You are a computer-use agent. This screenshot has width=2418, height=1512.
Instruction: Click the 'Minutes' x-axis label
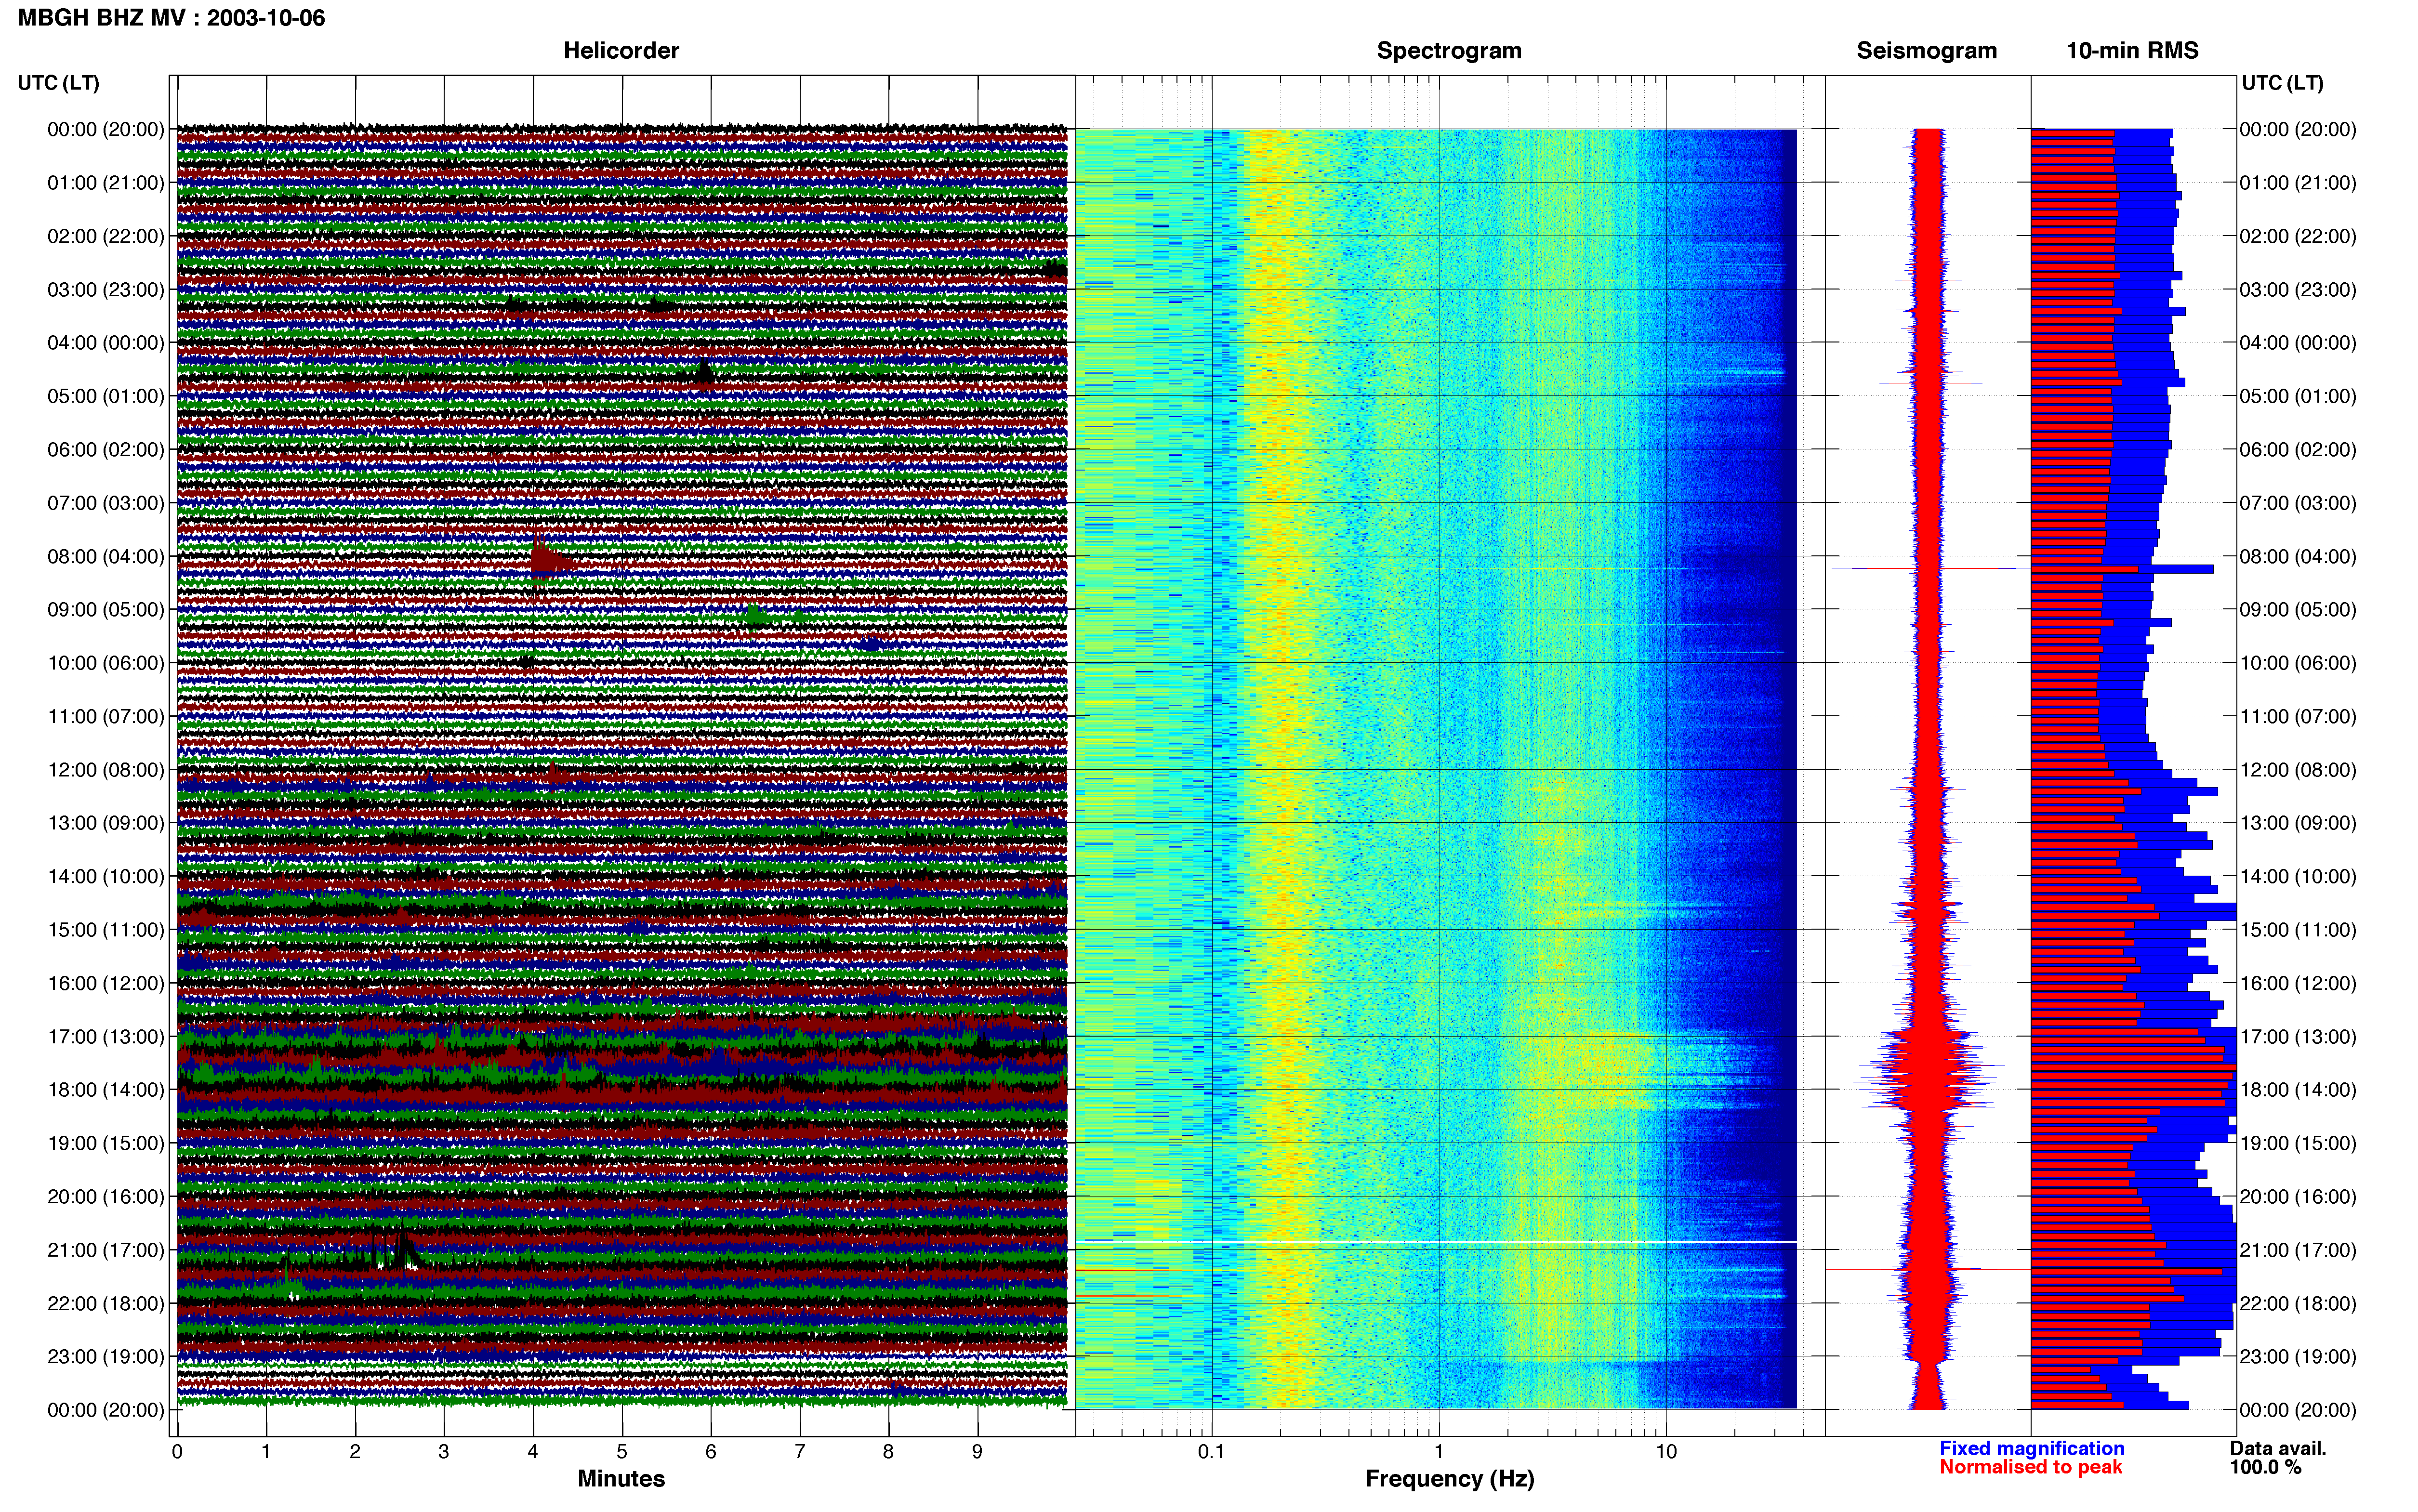[x=621, y=1478]
